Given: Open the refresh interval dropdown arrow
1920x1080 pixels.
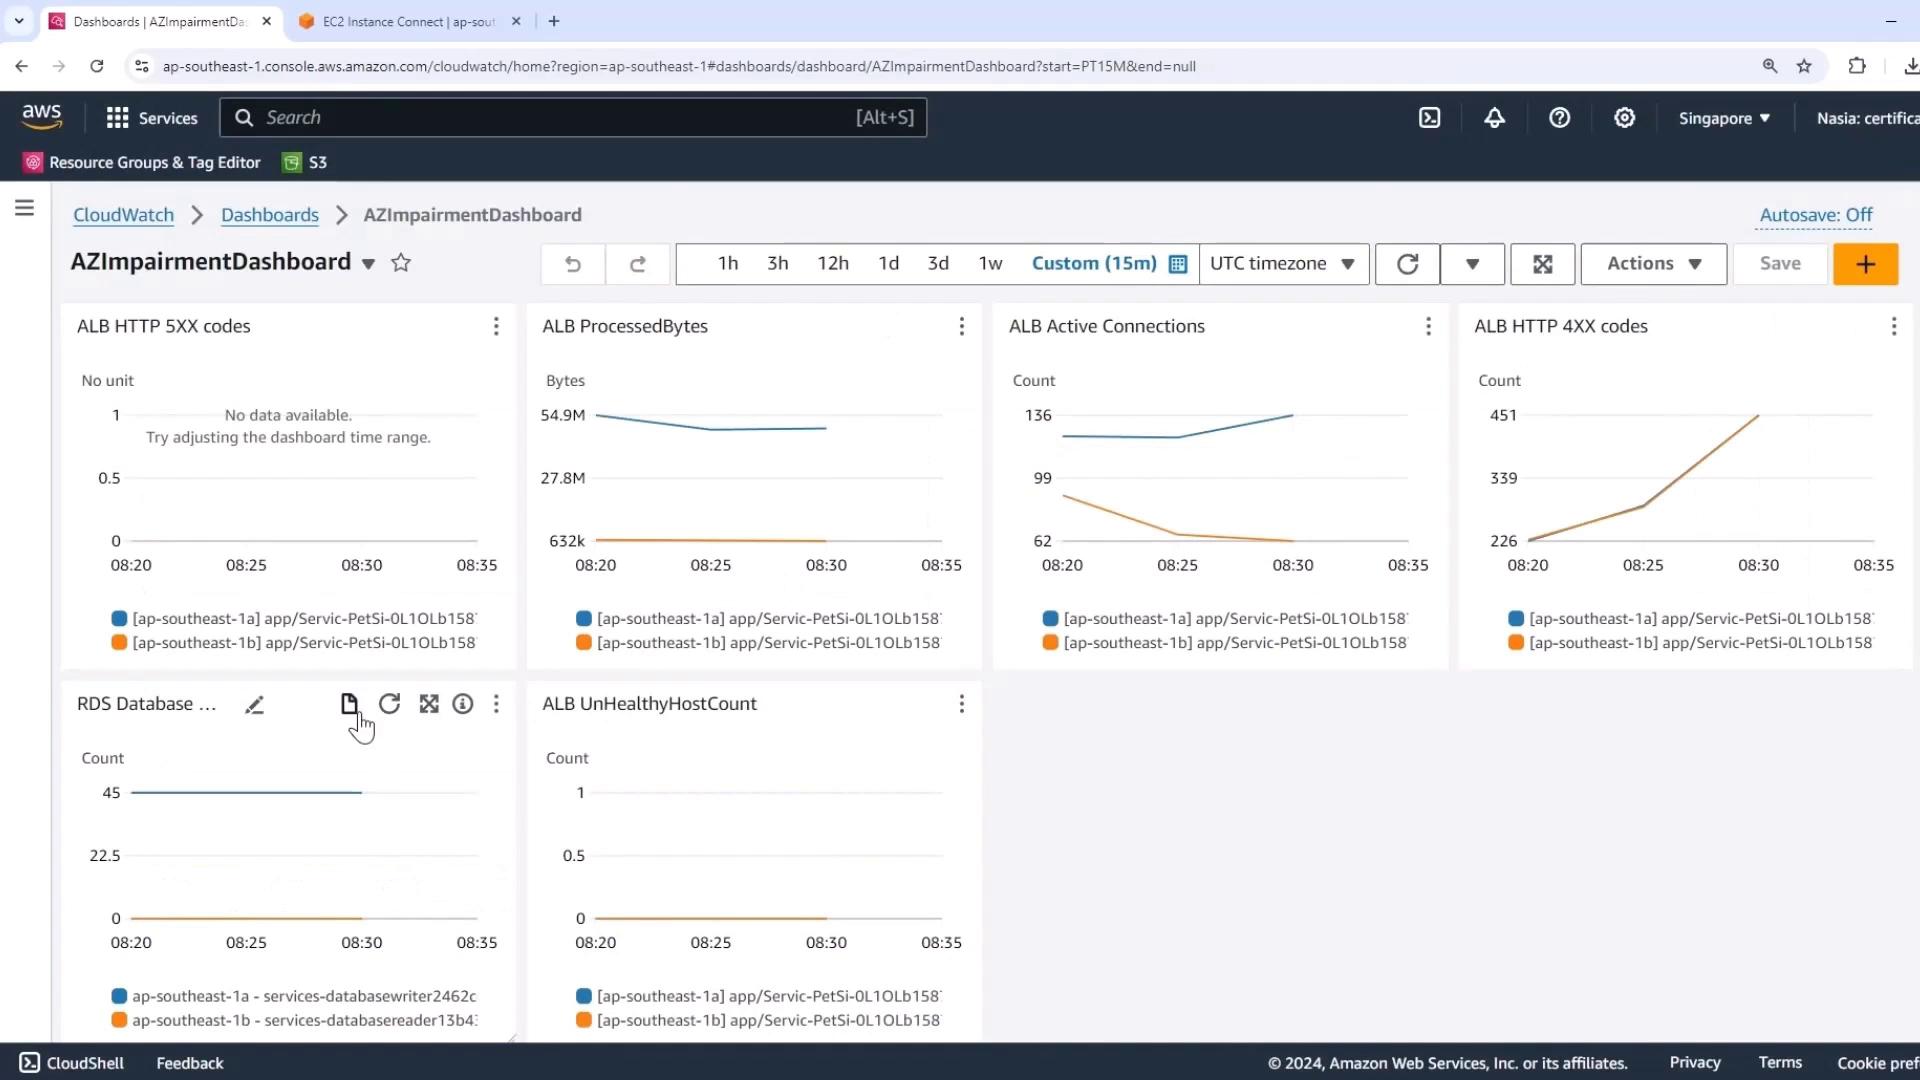Looking at the screenshot, I should pos(1472,264).
